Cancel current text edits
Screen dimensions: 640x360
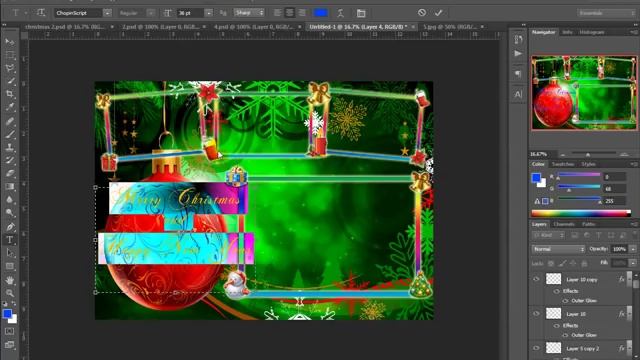(422, 13)
